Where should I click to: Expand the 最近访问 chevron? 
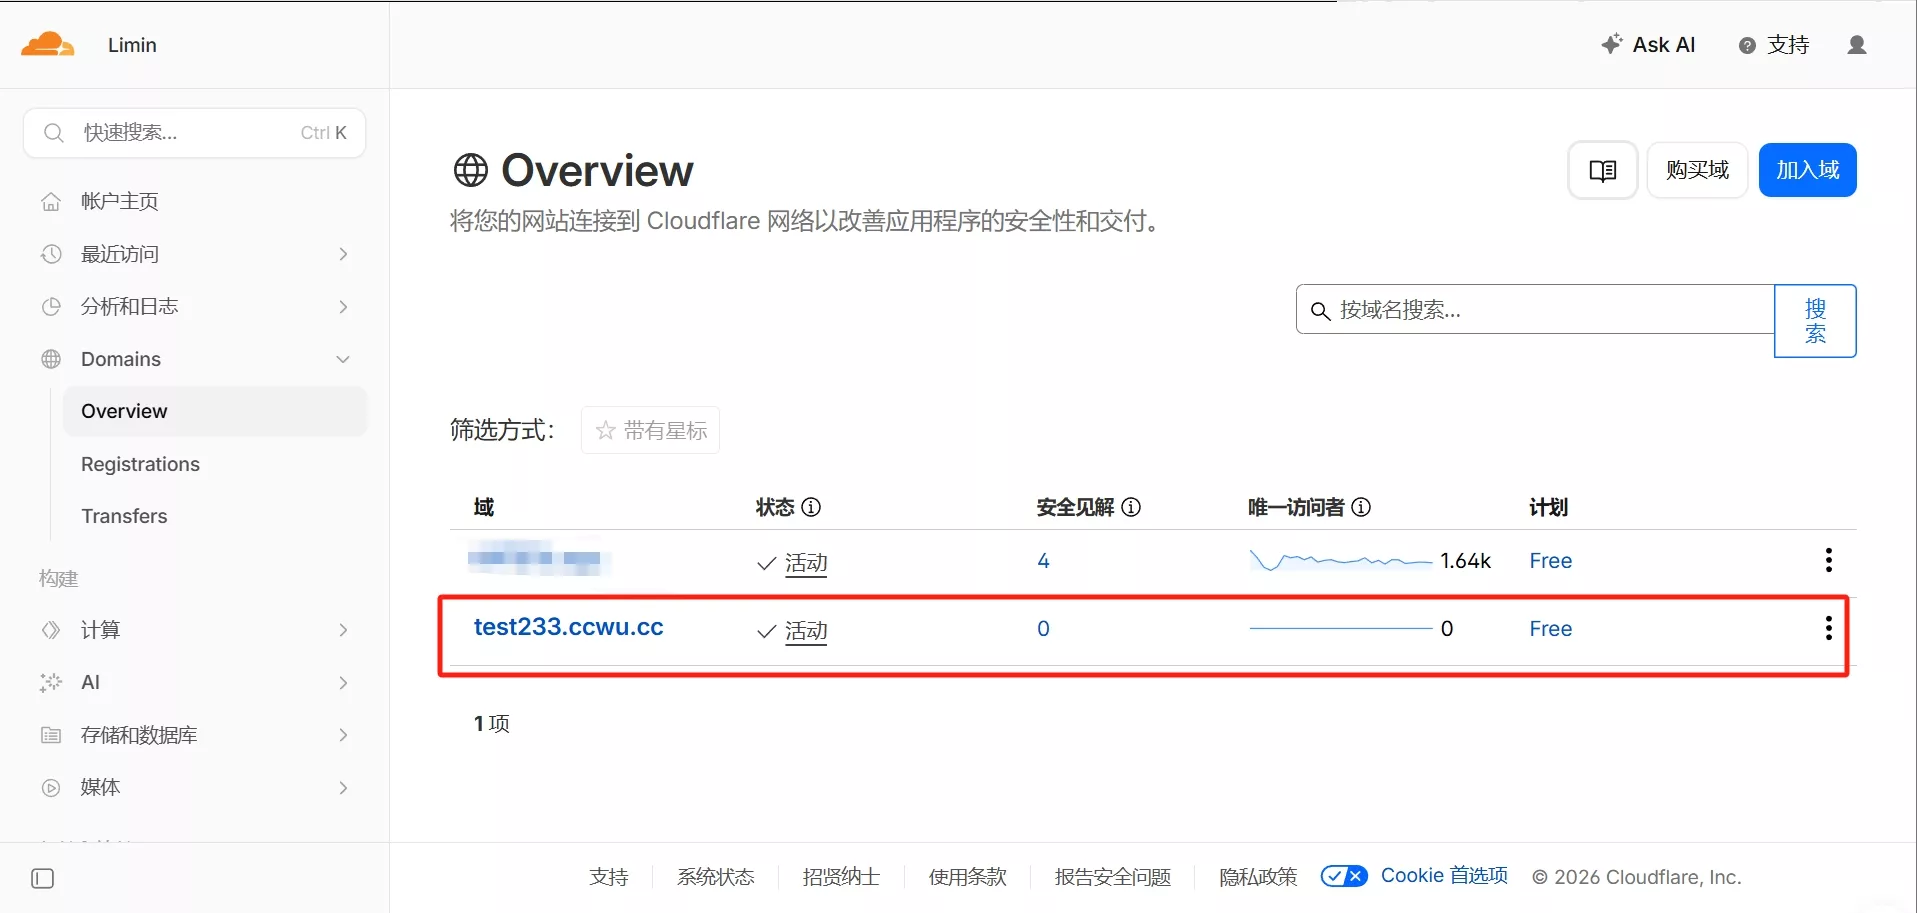(343, 254)
